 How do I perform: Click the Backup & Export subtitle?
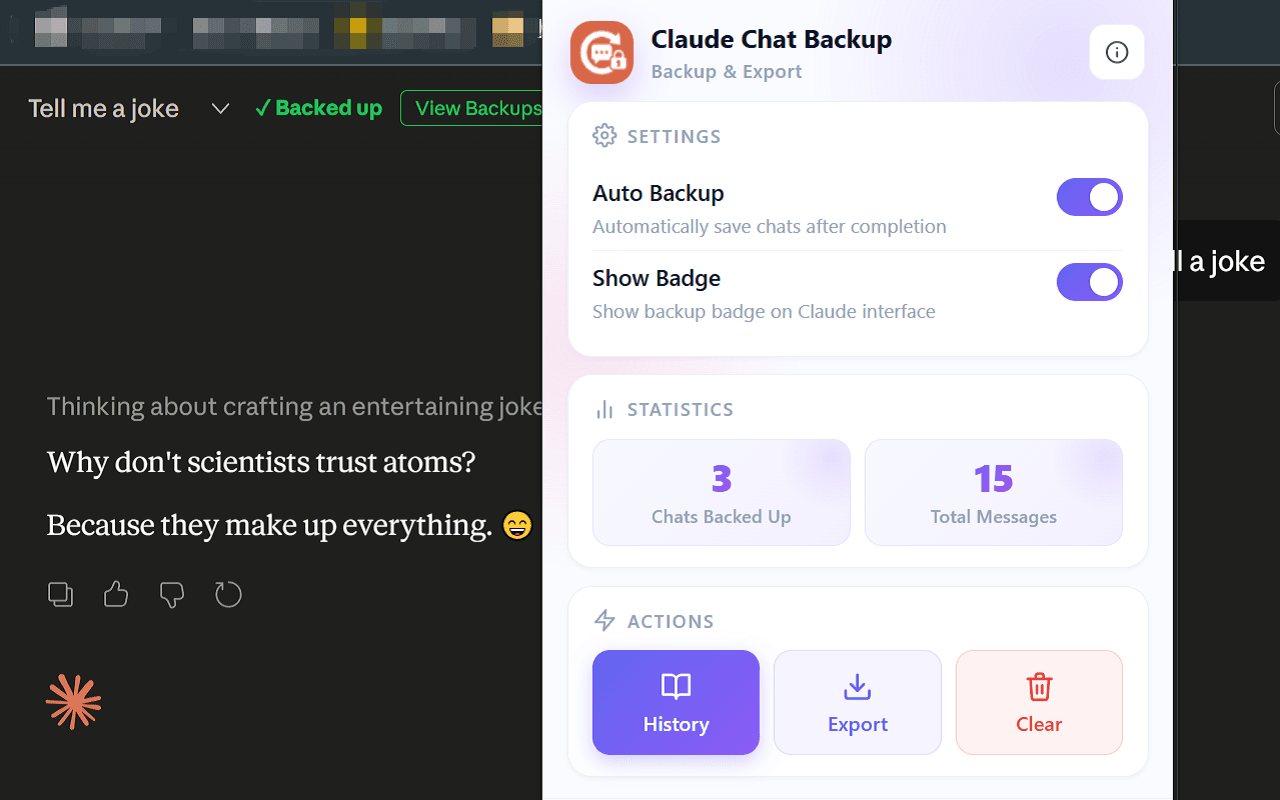[x=726, y=72]
